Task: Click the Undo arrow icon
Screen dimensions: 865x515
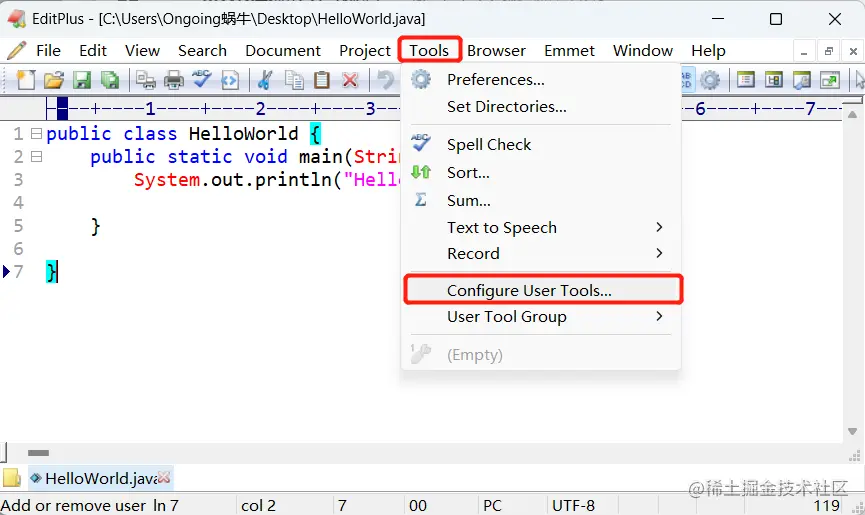Action: [x=386, y=80]
